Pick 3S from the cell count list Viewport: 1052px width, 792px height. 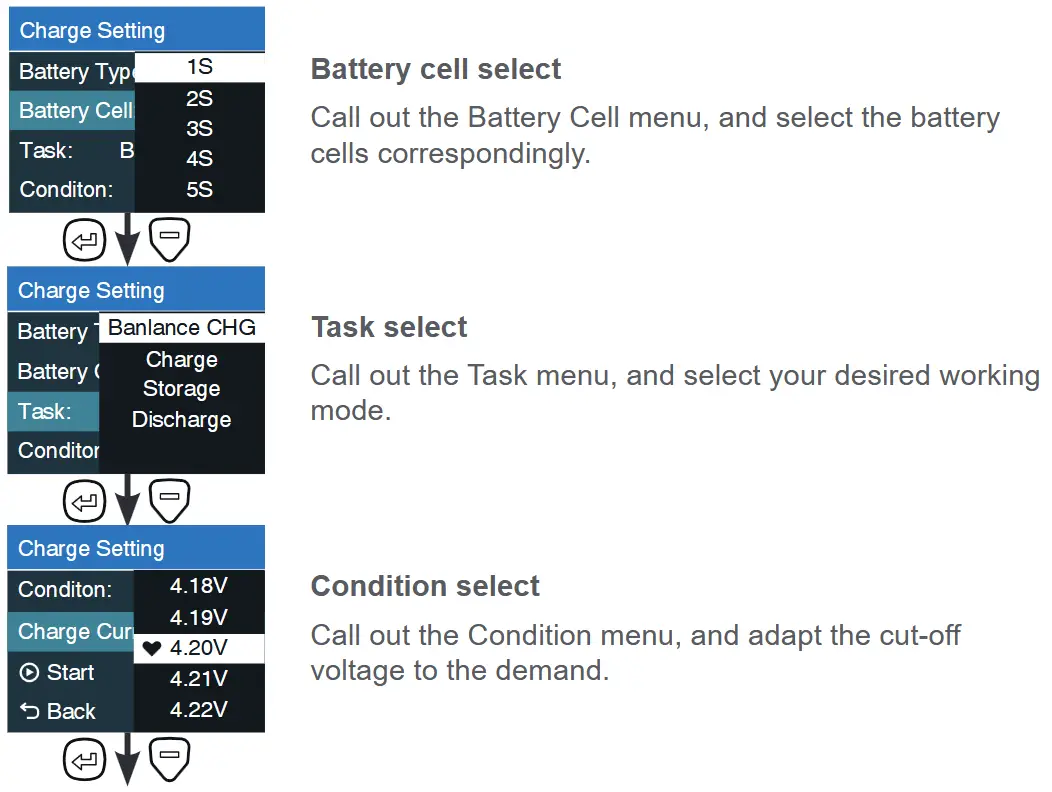point(200,128)
